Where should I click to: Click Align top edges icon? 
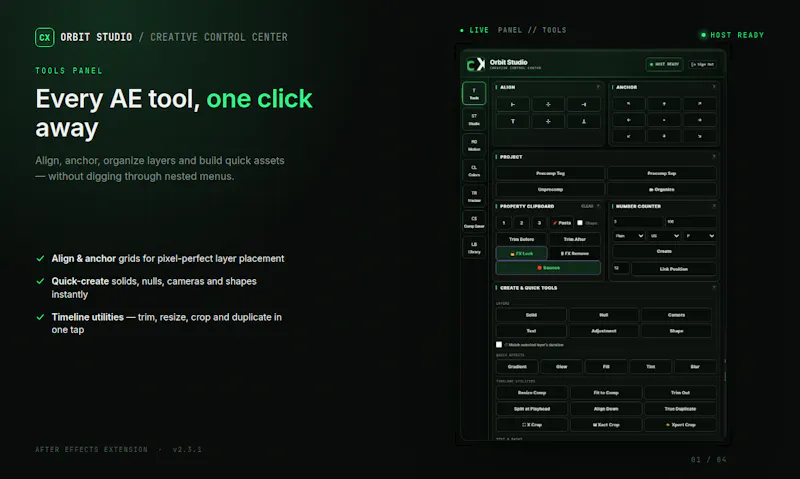tap(512, 121)
